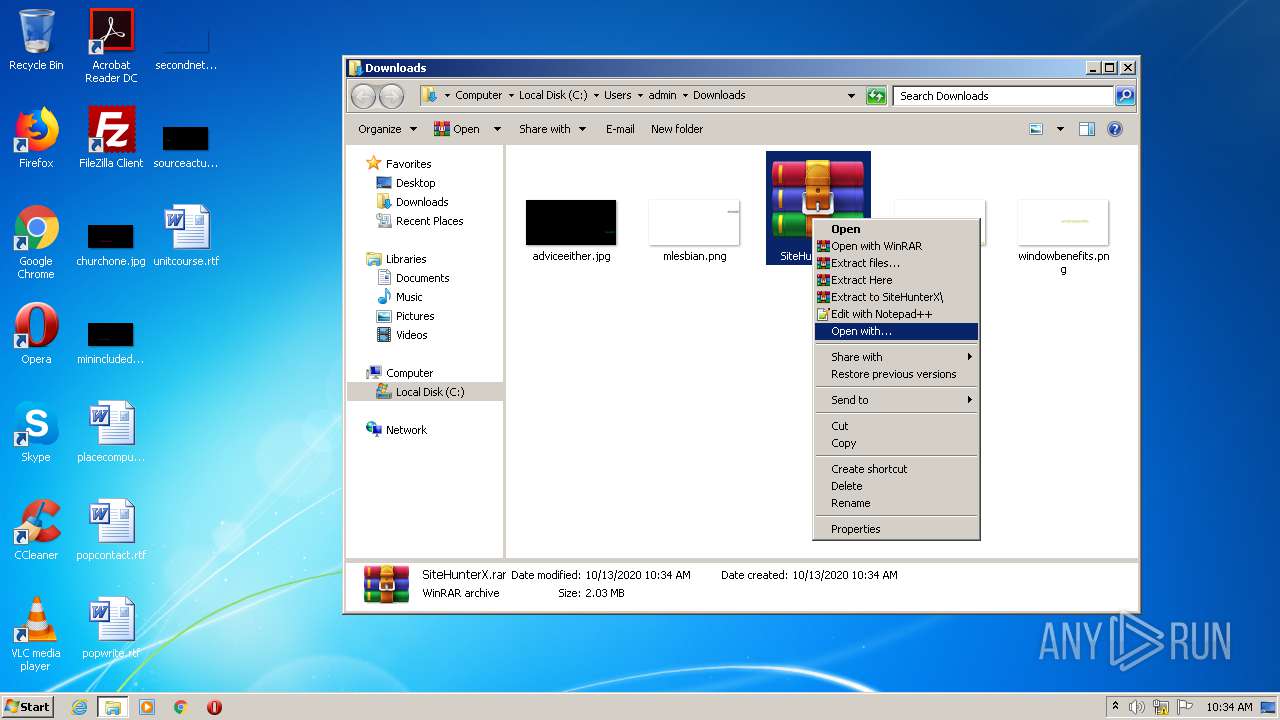1280x720 pixels.
Task: Choose Rename in context menu
Action: coord(896,503)
